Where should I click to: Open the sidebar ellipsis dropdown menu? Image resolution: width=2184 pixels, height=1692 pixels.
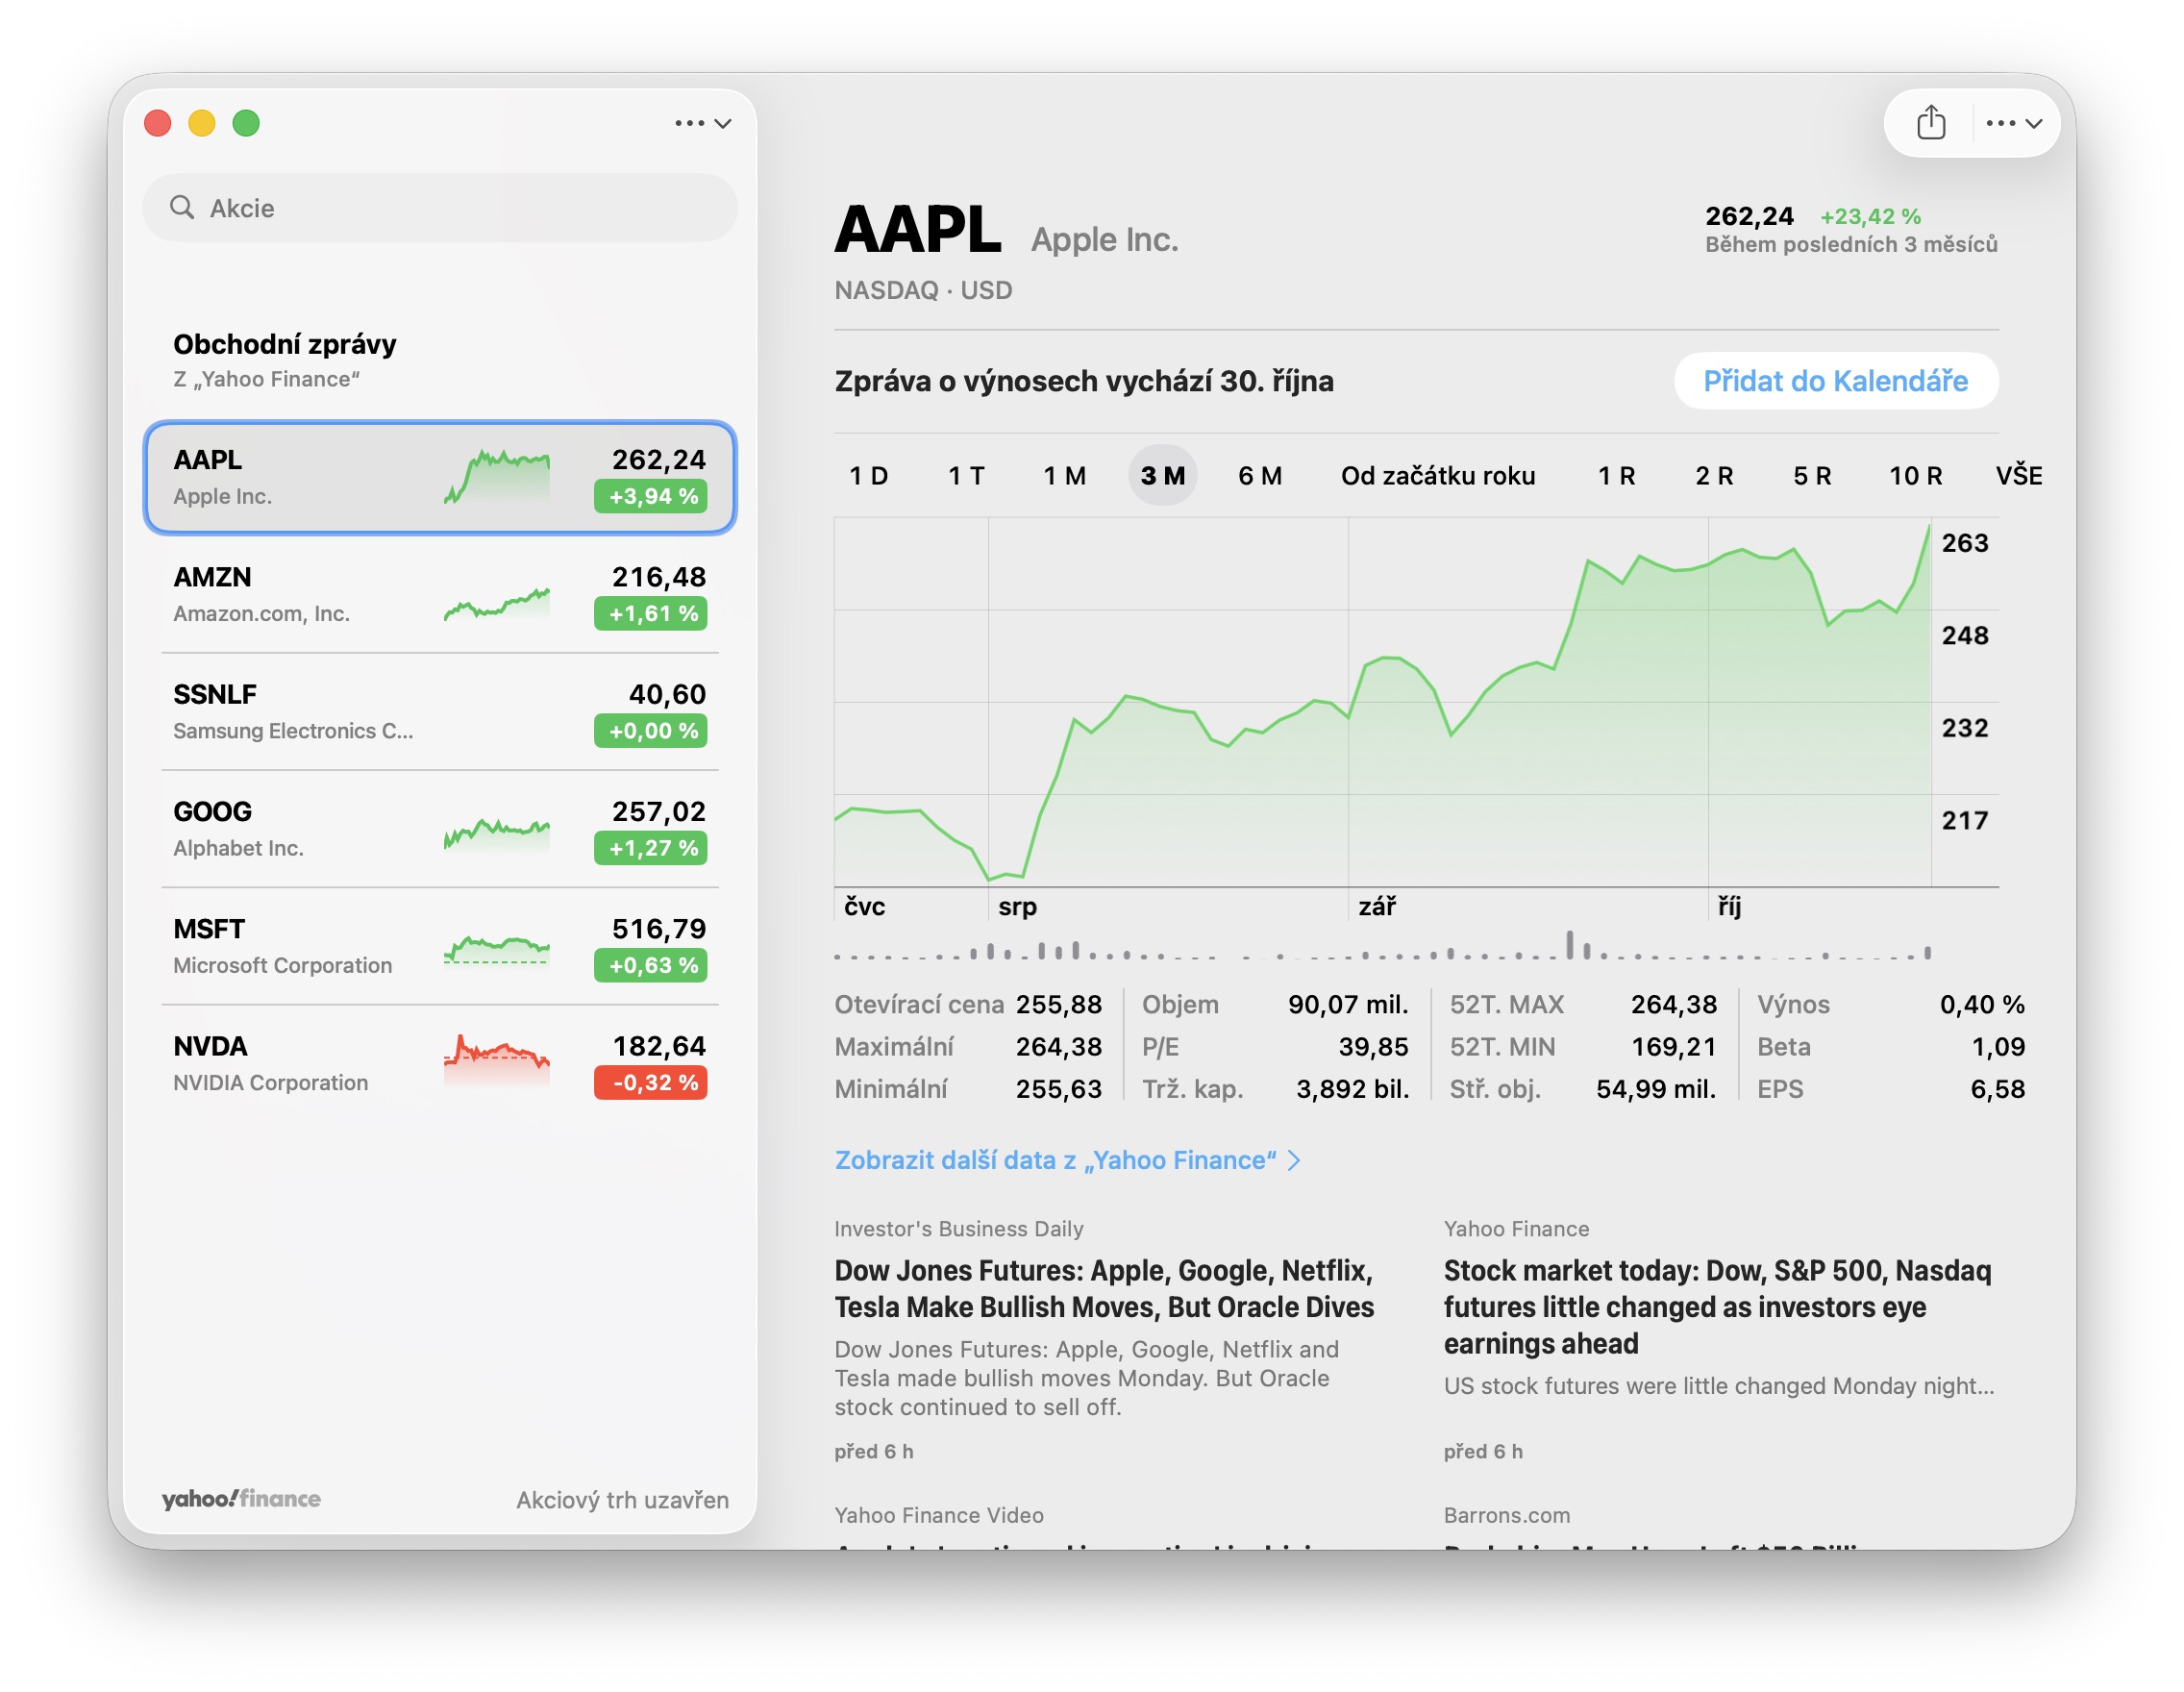point(702,123)
